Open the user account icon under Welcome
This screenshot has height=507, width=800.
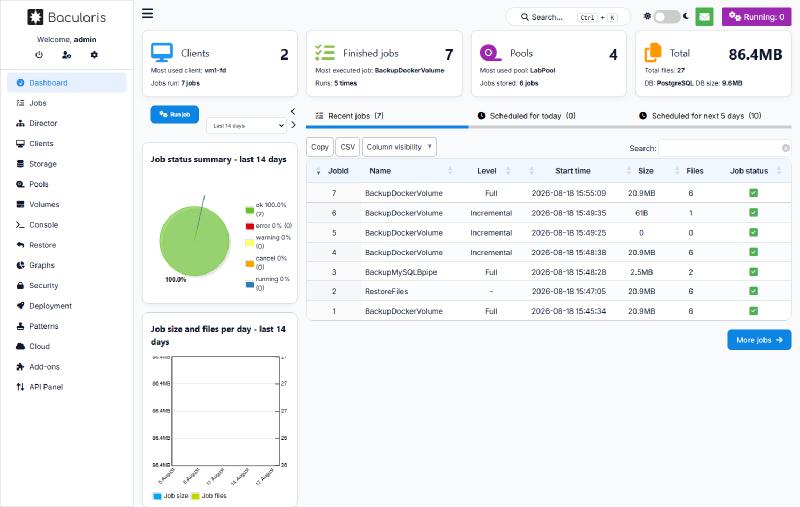[x=66, y=55]
